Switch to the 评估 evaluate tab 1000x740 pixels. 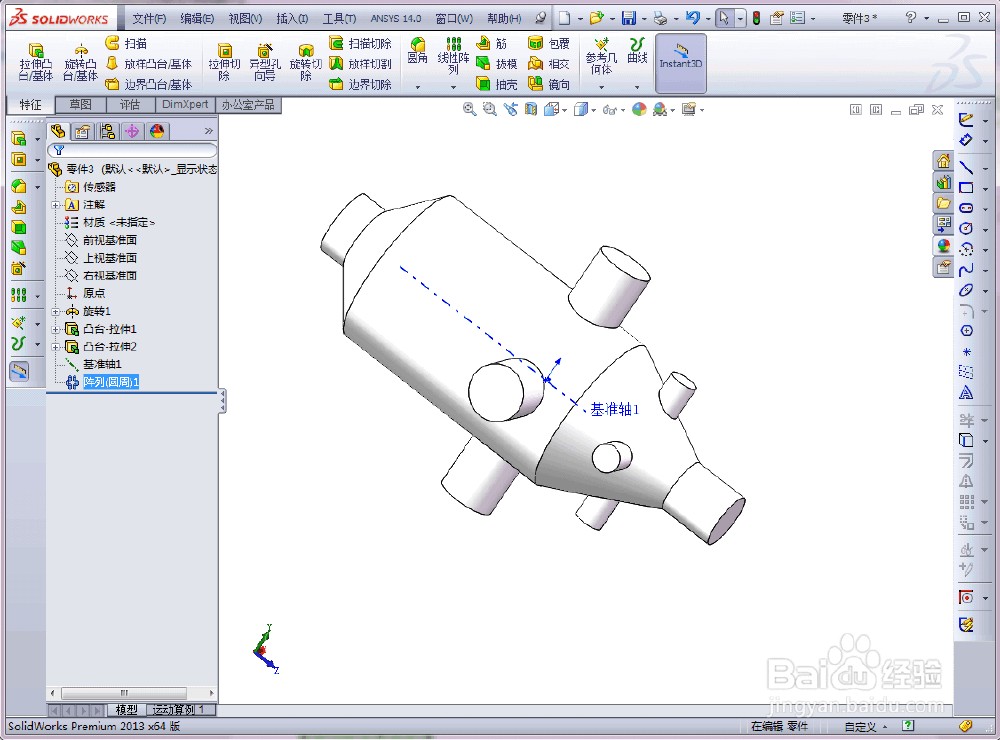(130, 105)
